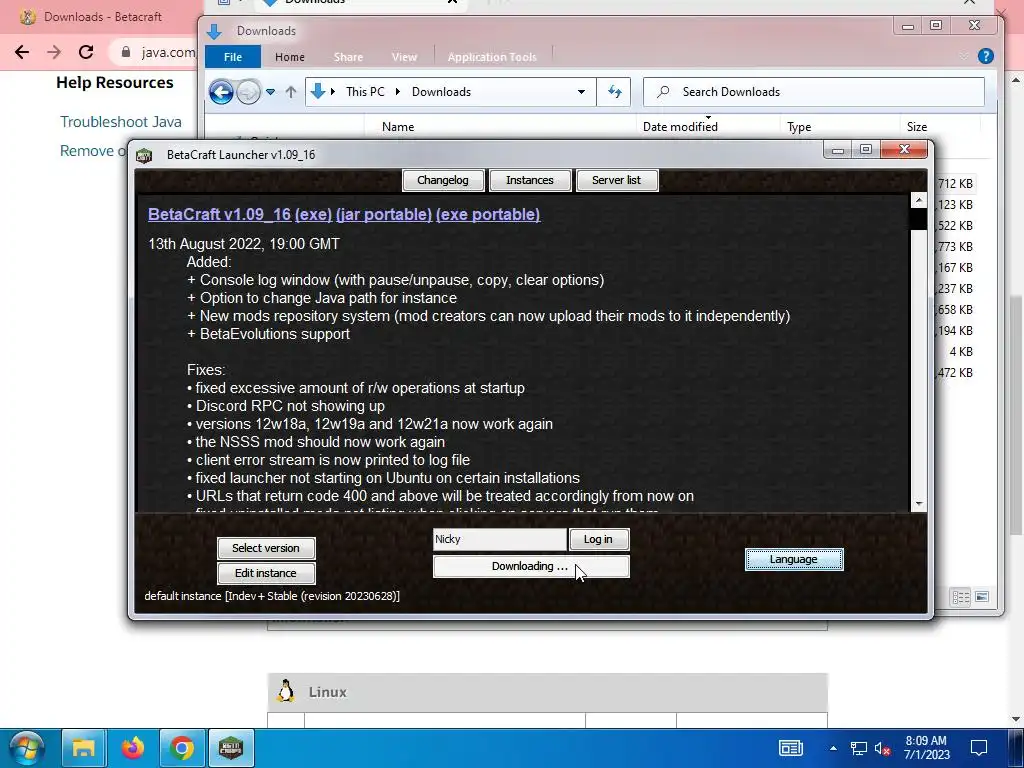The height and width of the screenshot is (768, 1024).
Task: Click the Search Downloads field
Action: tap(814, 92)
